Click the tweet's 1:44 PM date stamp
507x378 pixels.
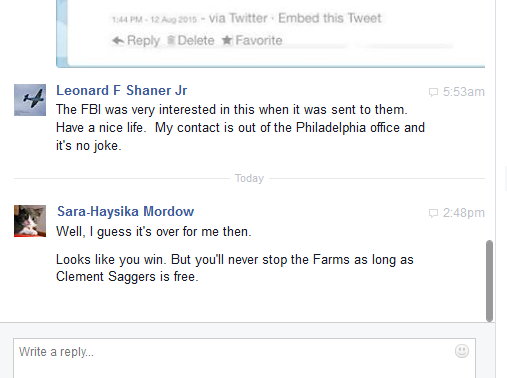[154, 19]
